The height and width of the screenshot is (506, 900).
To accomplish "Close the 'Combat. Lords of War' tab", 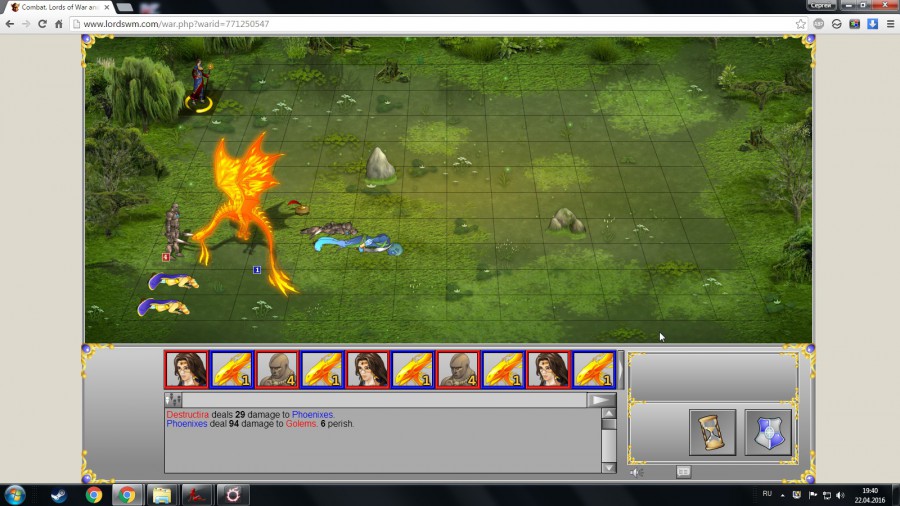I will point(107,7).
